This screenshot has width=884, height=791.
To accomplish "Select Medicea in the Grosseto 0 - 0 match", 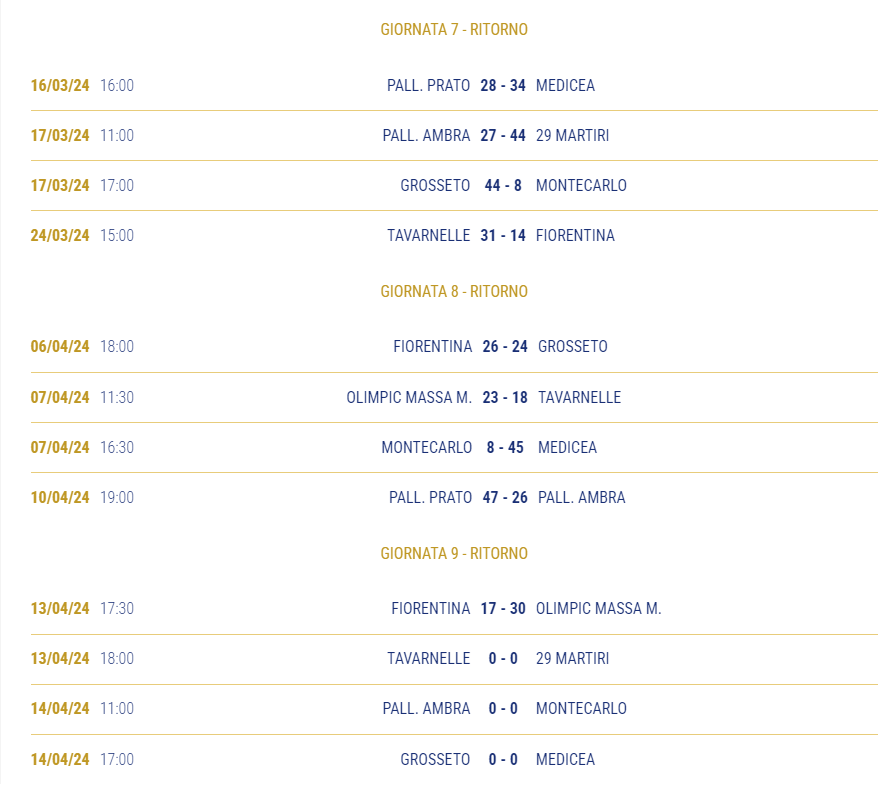I will [565, 759].
